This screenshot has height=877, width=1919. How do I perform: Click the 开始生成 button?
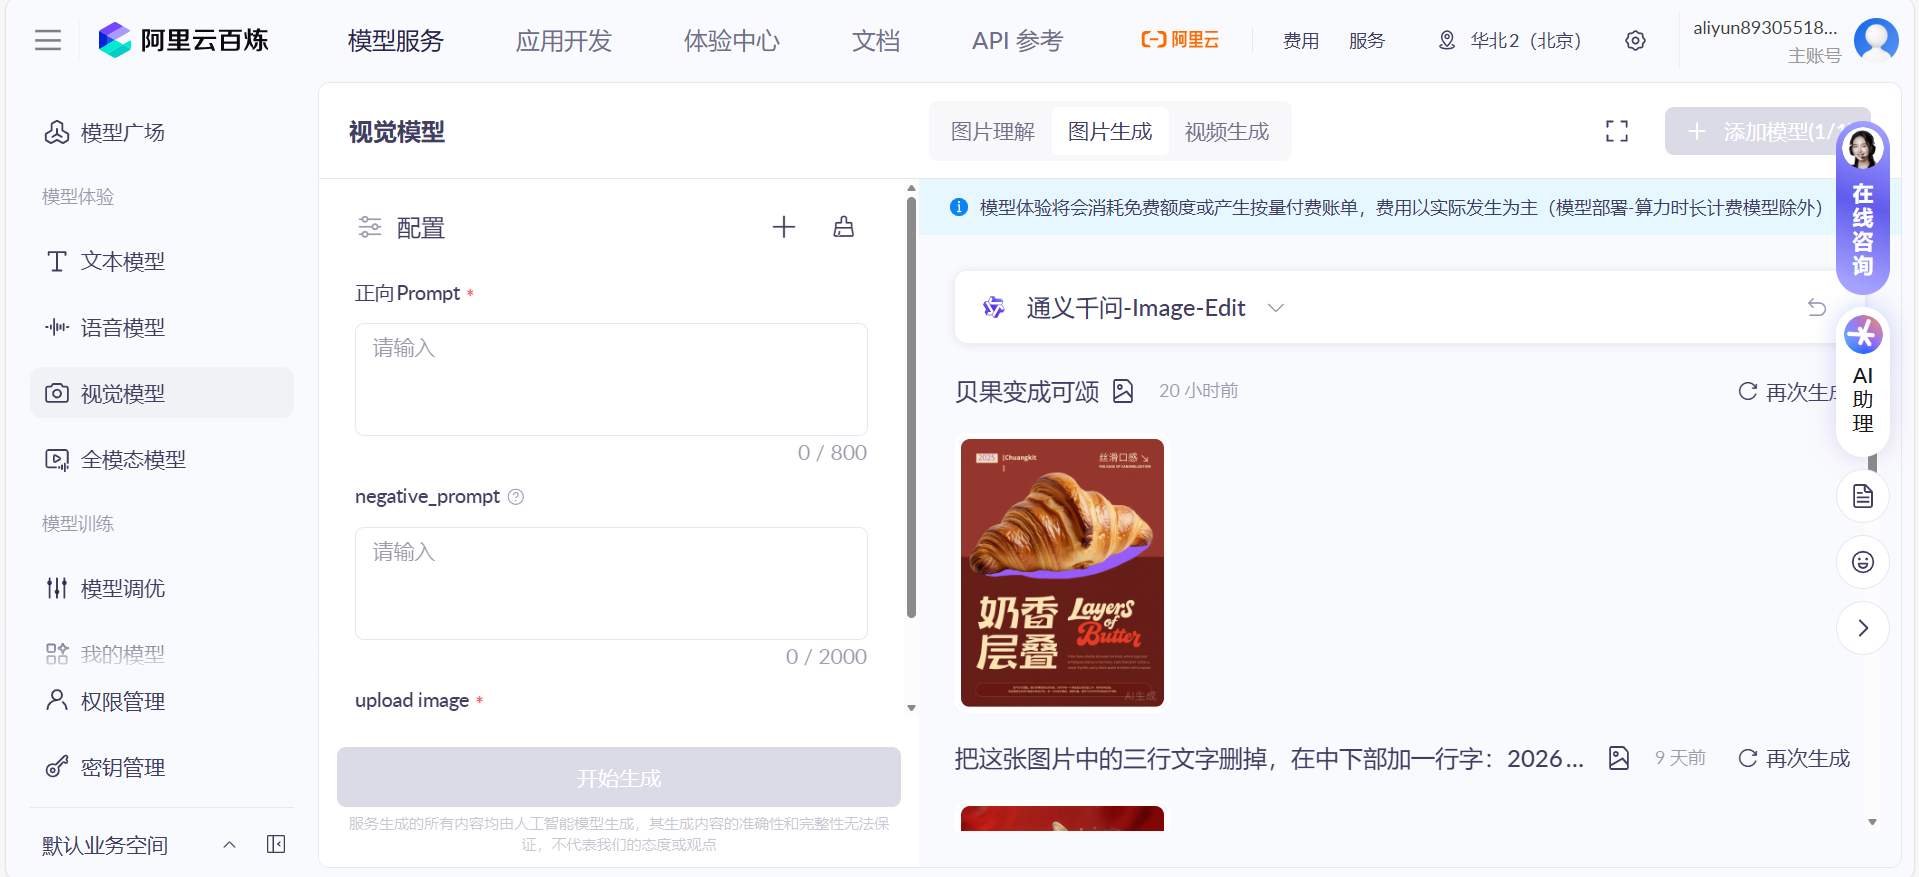(x=619, y=777)
